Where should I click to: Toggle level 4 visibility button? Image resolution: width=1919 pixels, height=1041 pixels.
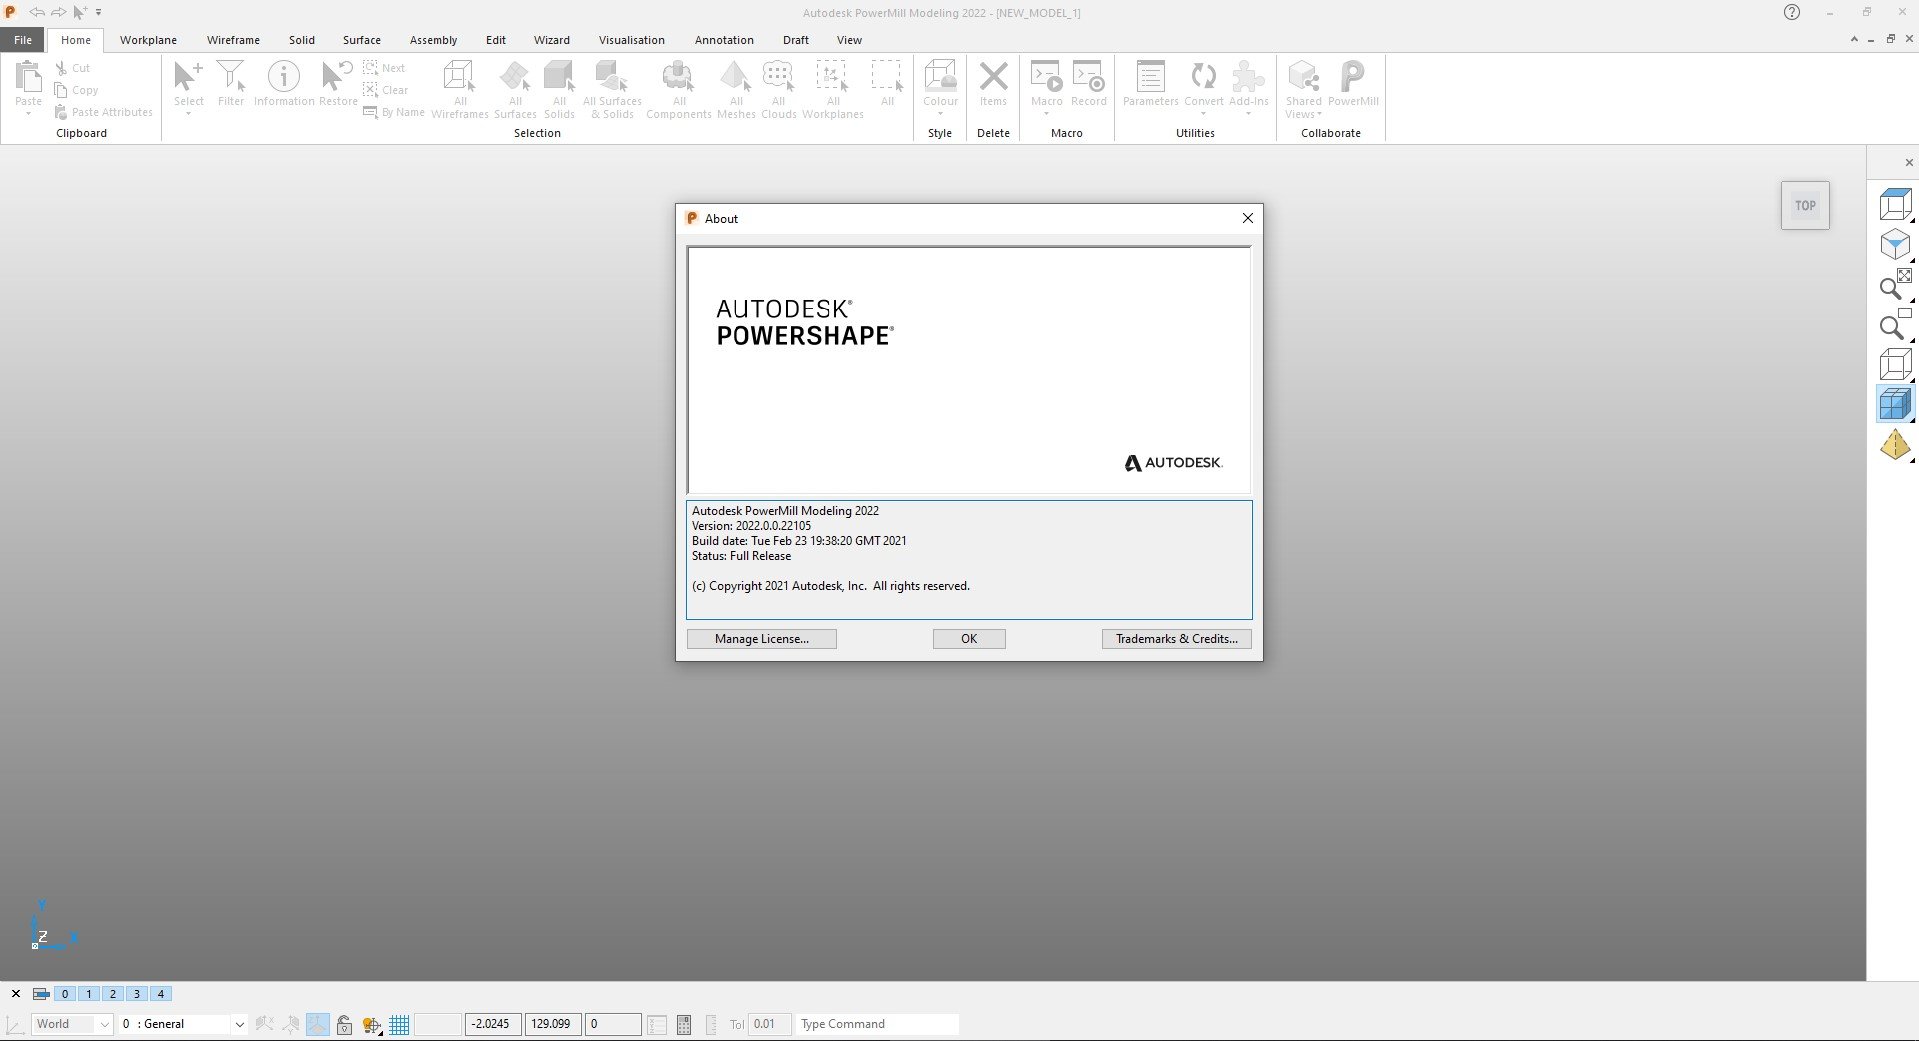click(x=161, y=994)
